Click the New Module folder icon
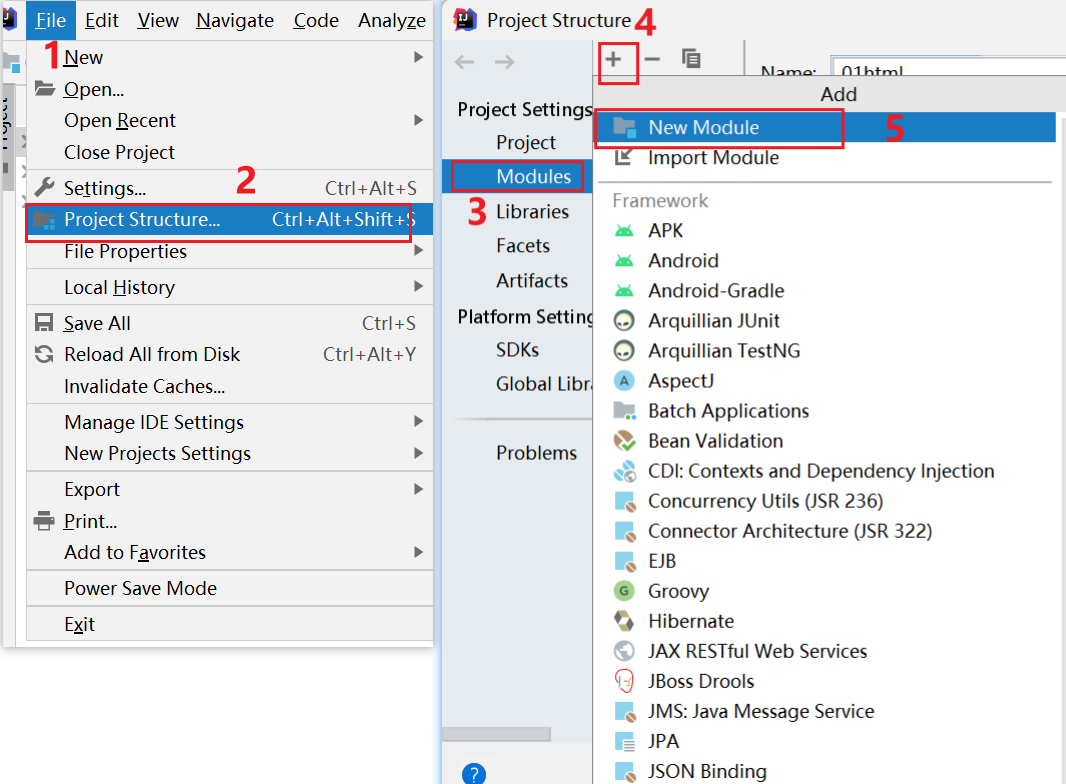 624,127
